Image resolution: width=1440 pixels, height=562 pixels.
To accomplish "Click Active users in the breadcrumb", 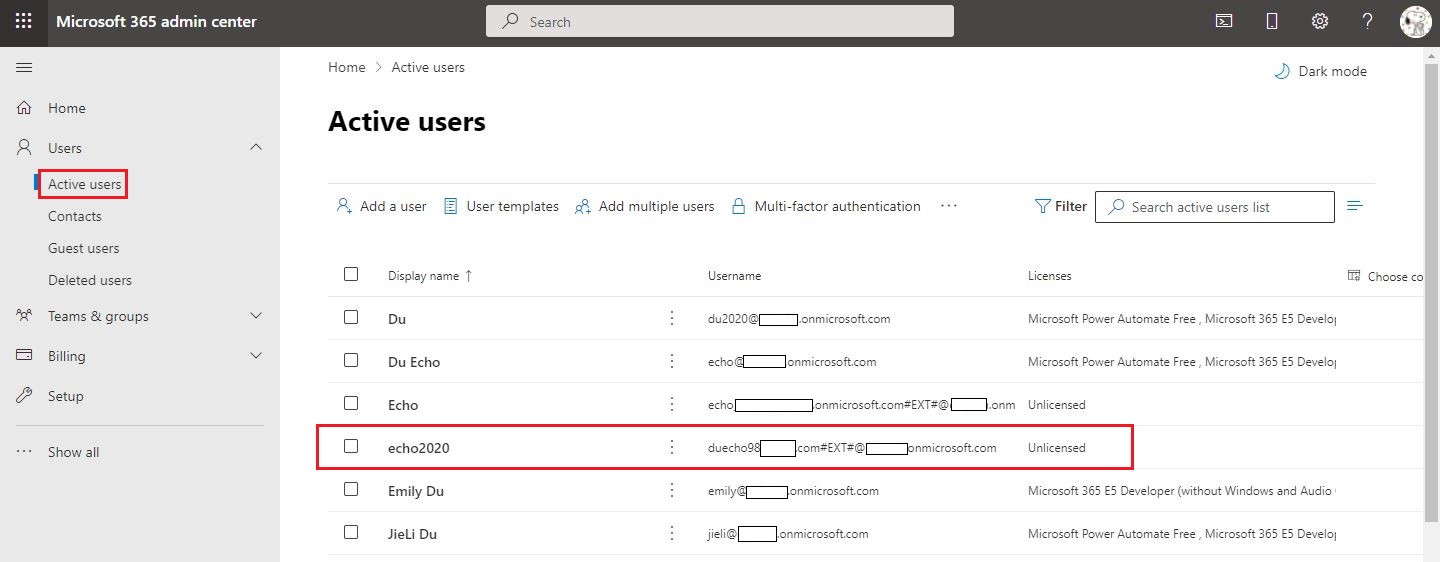I will click(428, 67).
